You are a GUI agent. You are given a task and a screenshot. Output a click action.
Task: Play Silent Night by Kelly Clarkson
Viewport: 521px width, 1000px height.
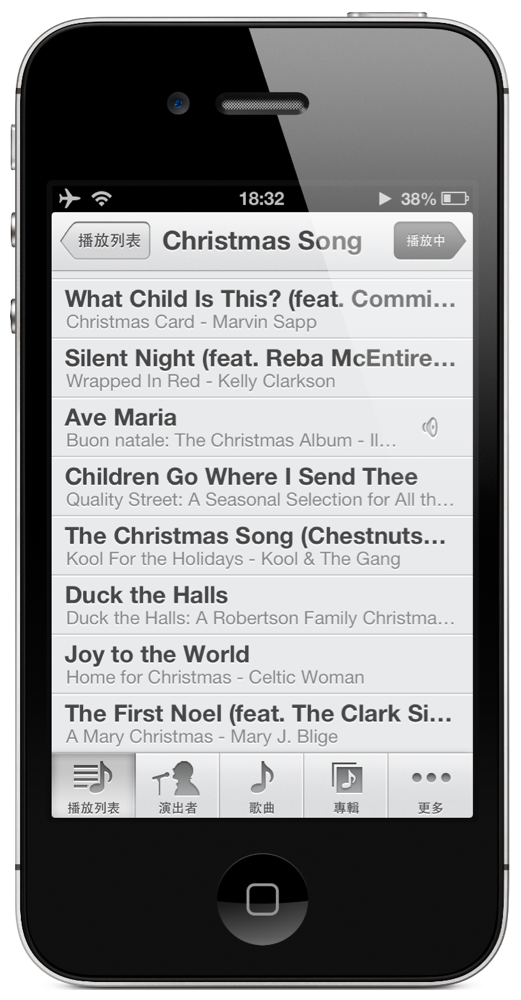click(x=262, y=368)
